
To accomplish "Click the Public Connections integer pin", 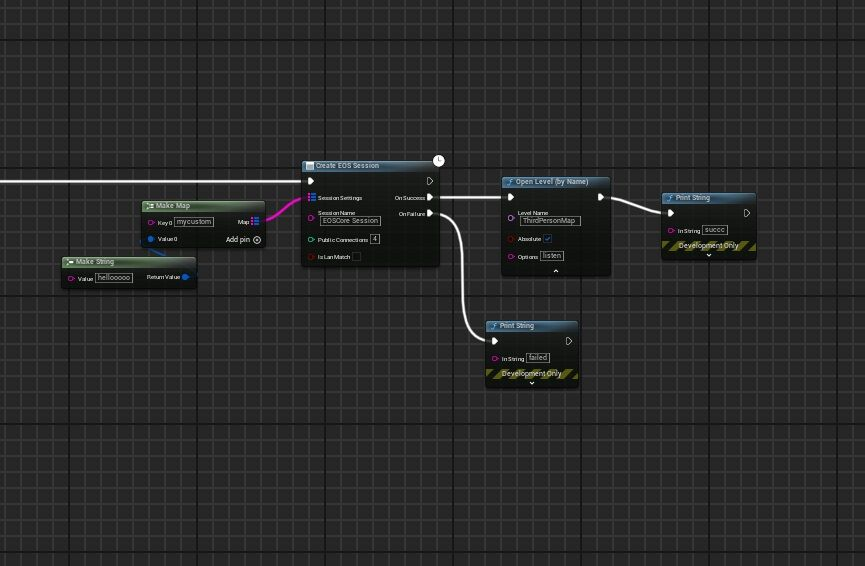I will (x=312, y=240).
